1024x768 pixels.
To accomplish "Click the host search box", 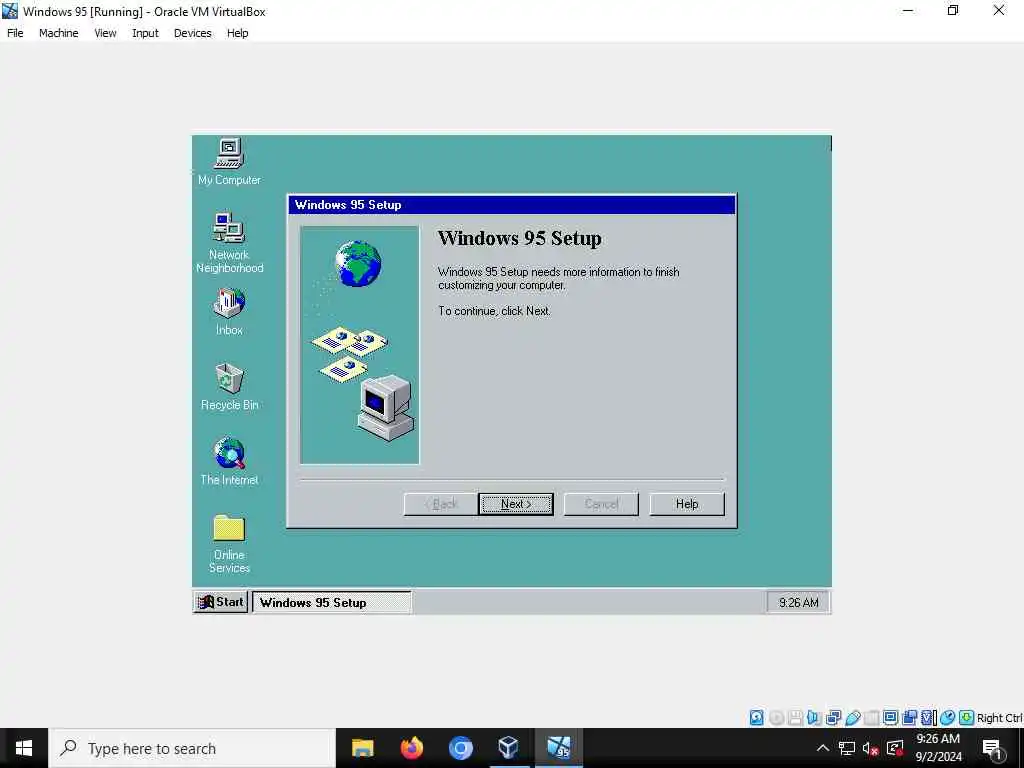I will [x=192, y=748].
